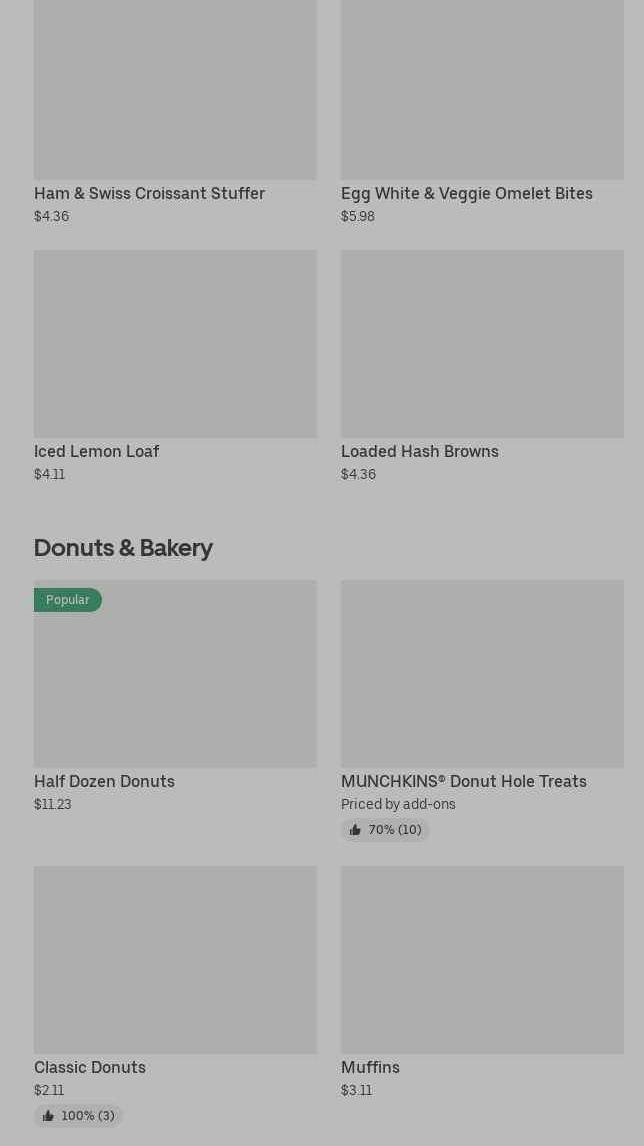Click the 100% (3) rating pill
The image size is (644, 1146).
77,1116
